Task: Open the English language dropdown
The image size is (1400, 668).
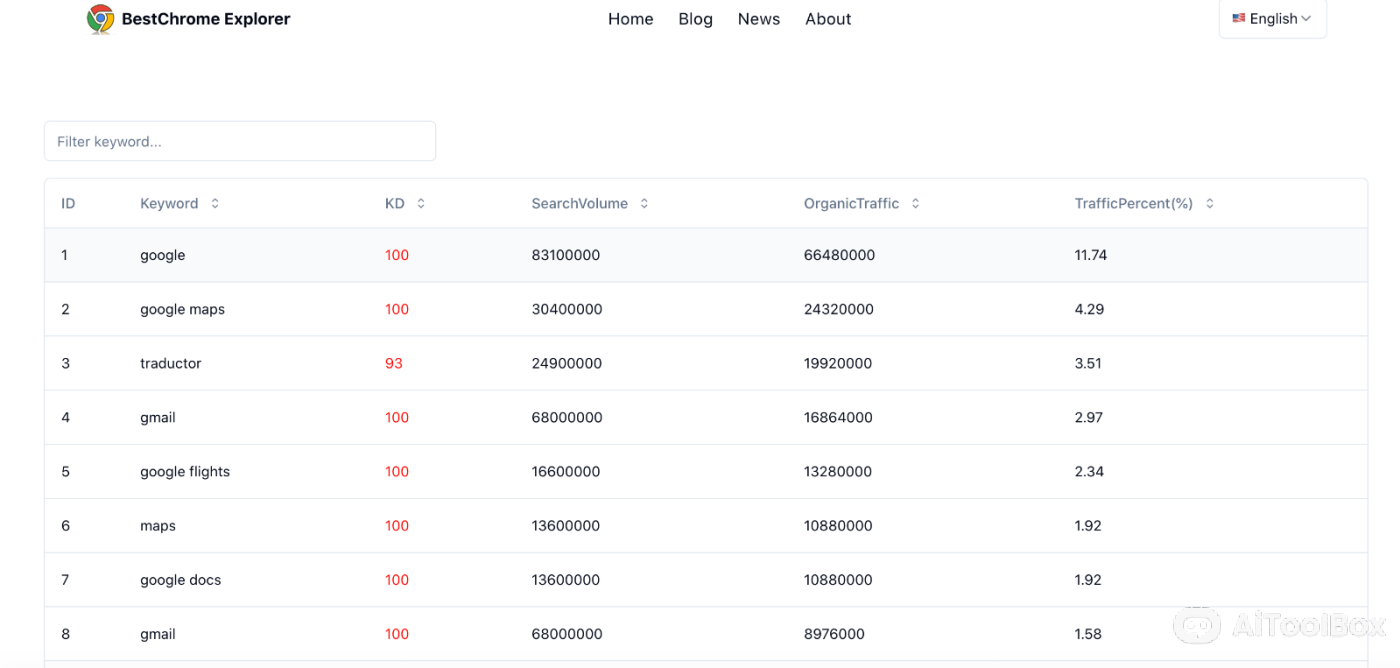Action: click(1272, 19)
